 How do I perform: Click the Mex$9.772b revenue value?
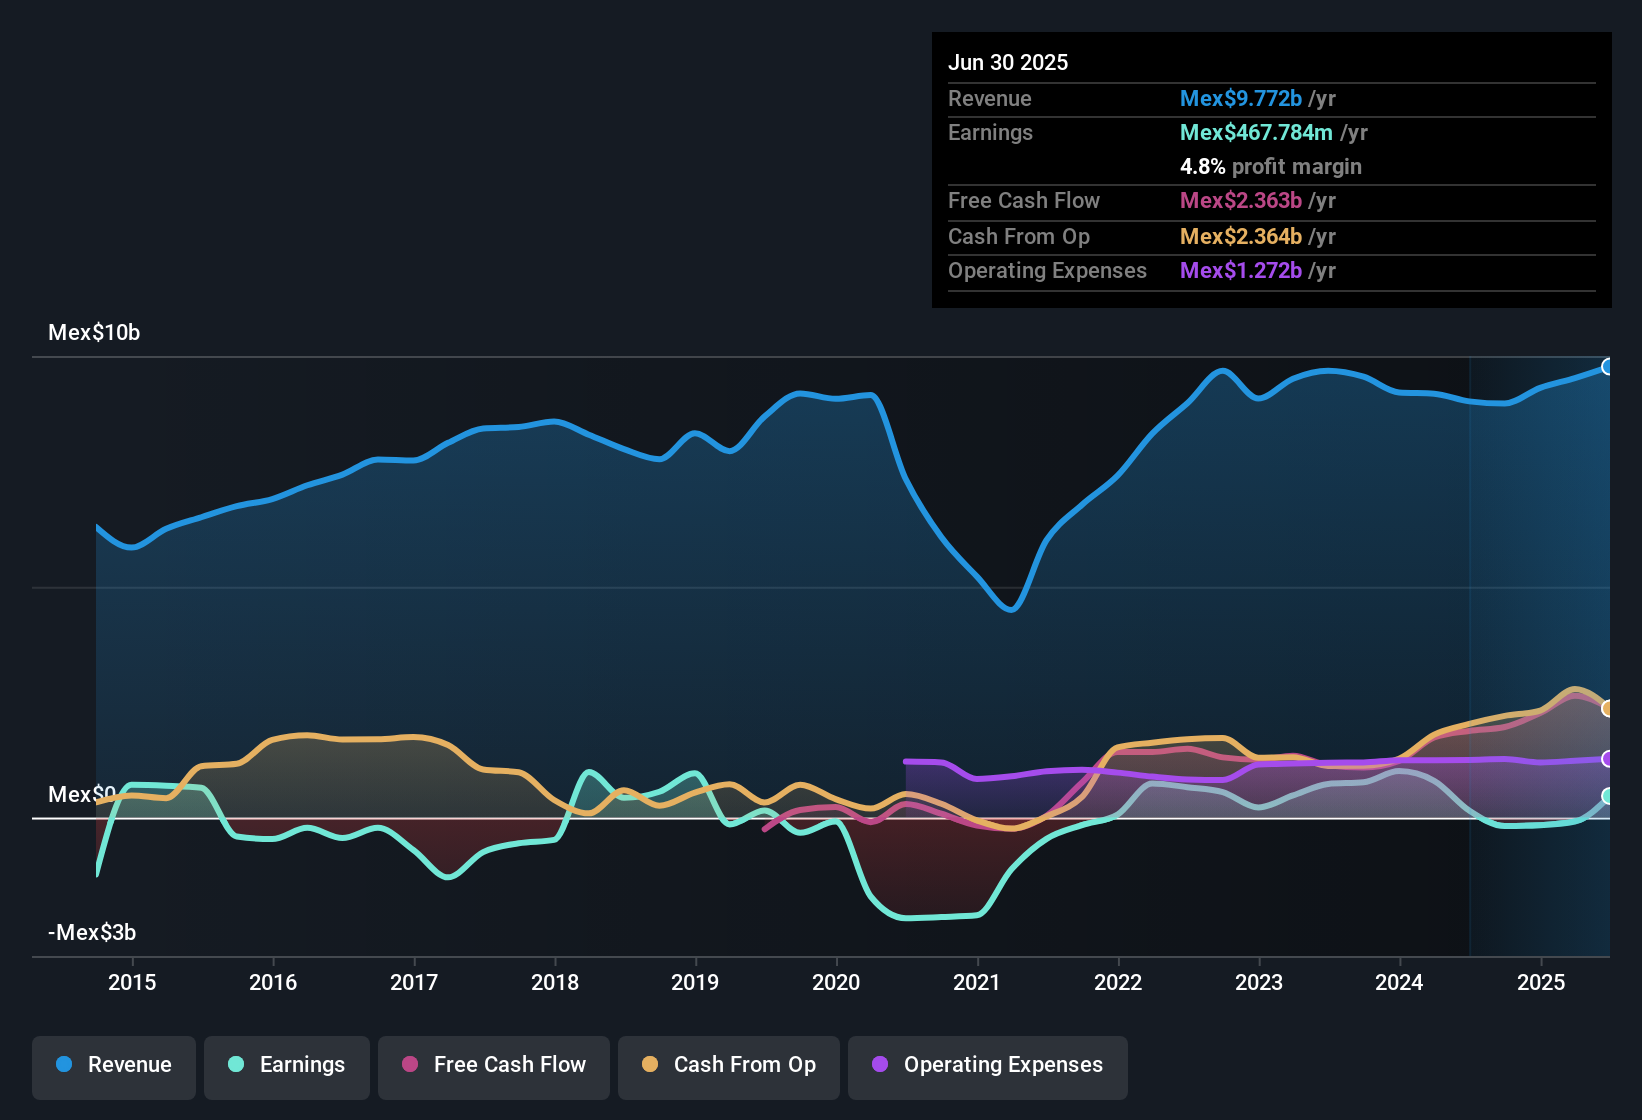(x=1240, y=98)
